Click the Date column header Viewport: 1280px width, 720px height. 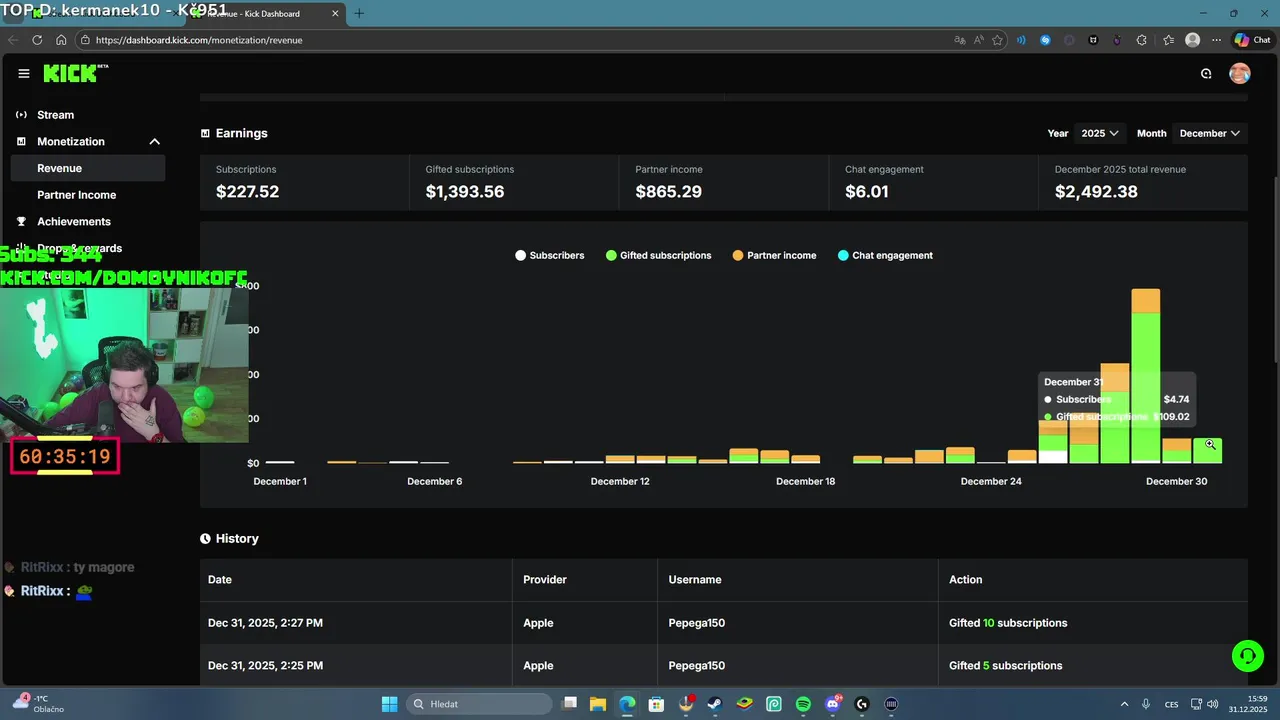pyautogui.click(x=220, y=580)
